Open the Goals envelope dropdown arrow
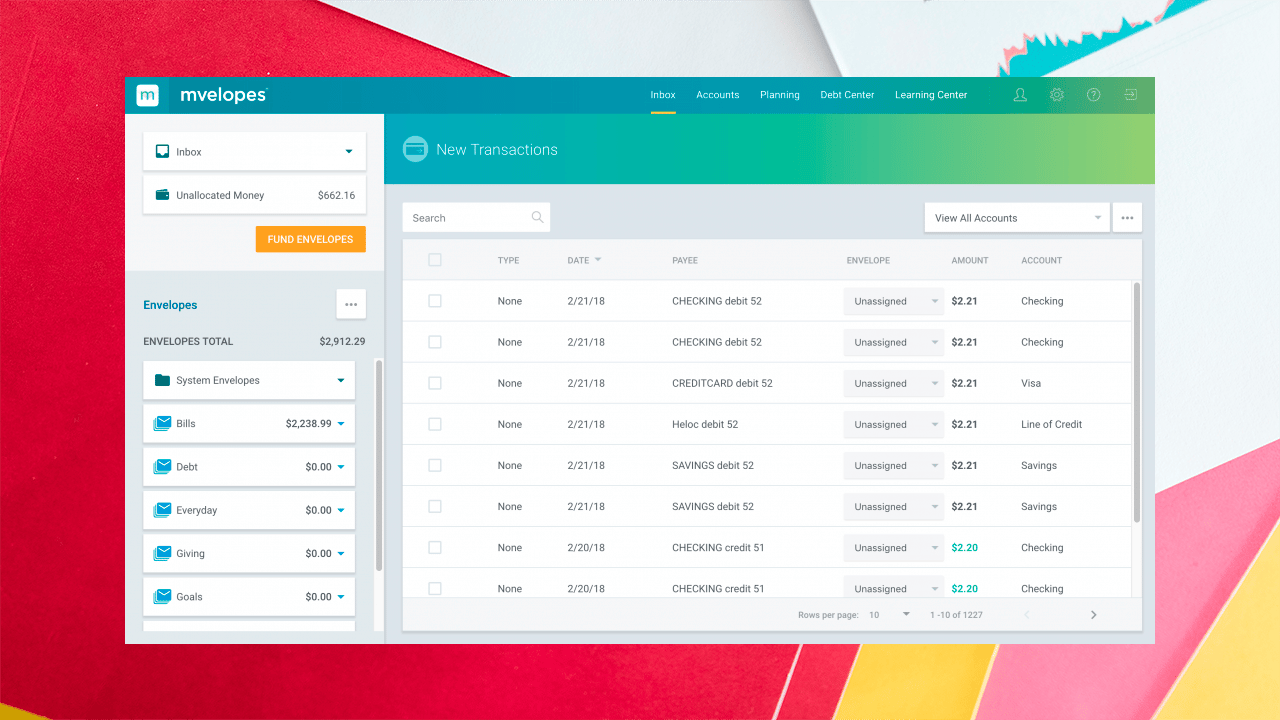This screenshot has width=1280, height=720. (341, 597)
